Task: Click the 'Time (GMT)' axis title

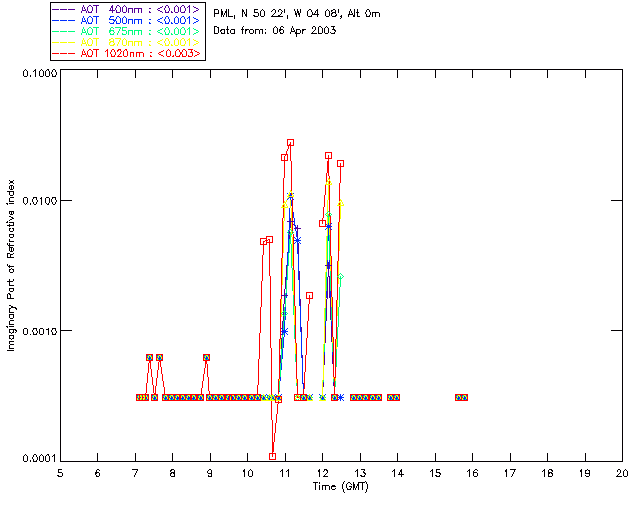Action: point(340,487)
